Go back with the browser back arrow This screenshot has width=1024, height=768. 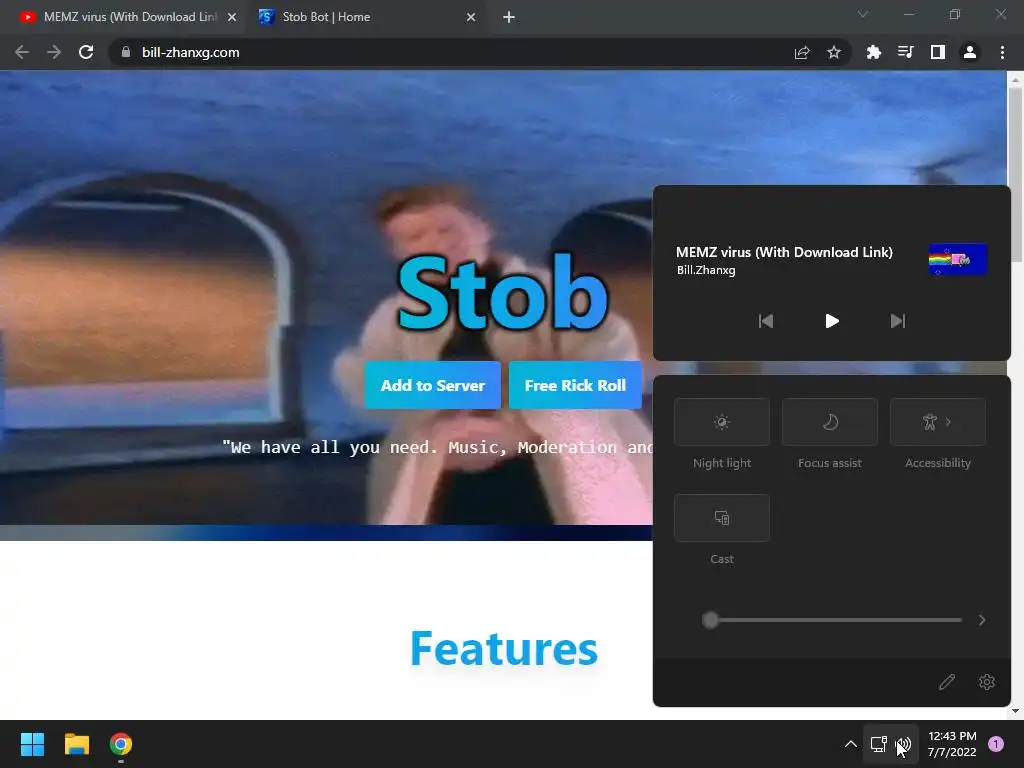pyautogui.click(x=22, y=52)
